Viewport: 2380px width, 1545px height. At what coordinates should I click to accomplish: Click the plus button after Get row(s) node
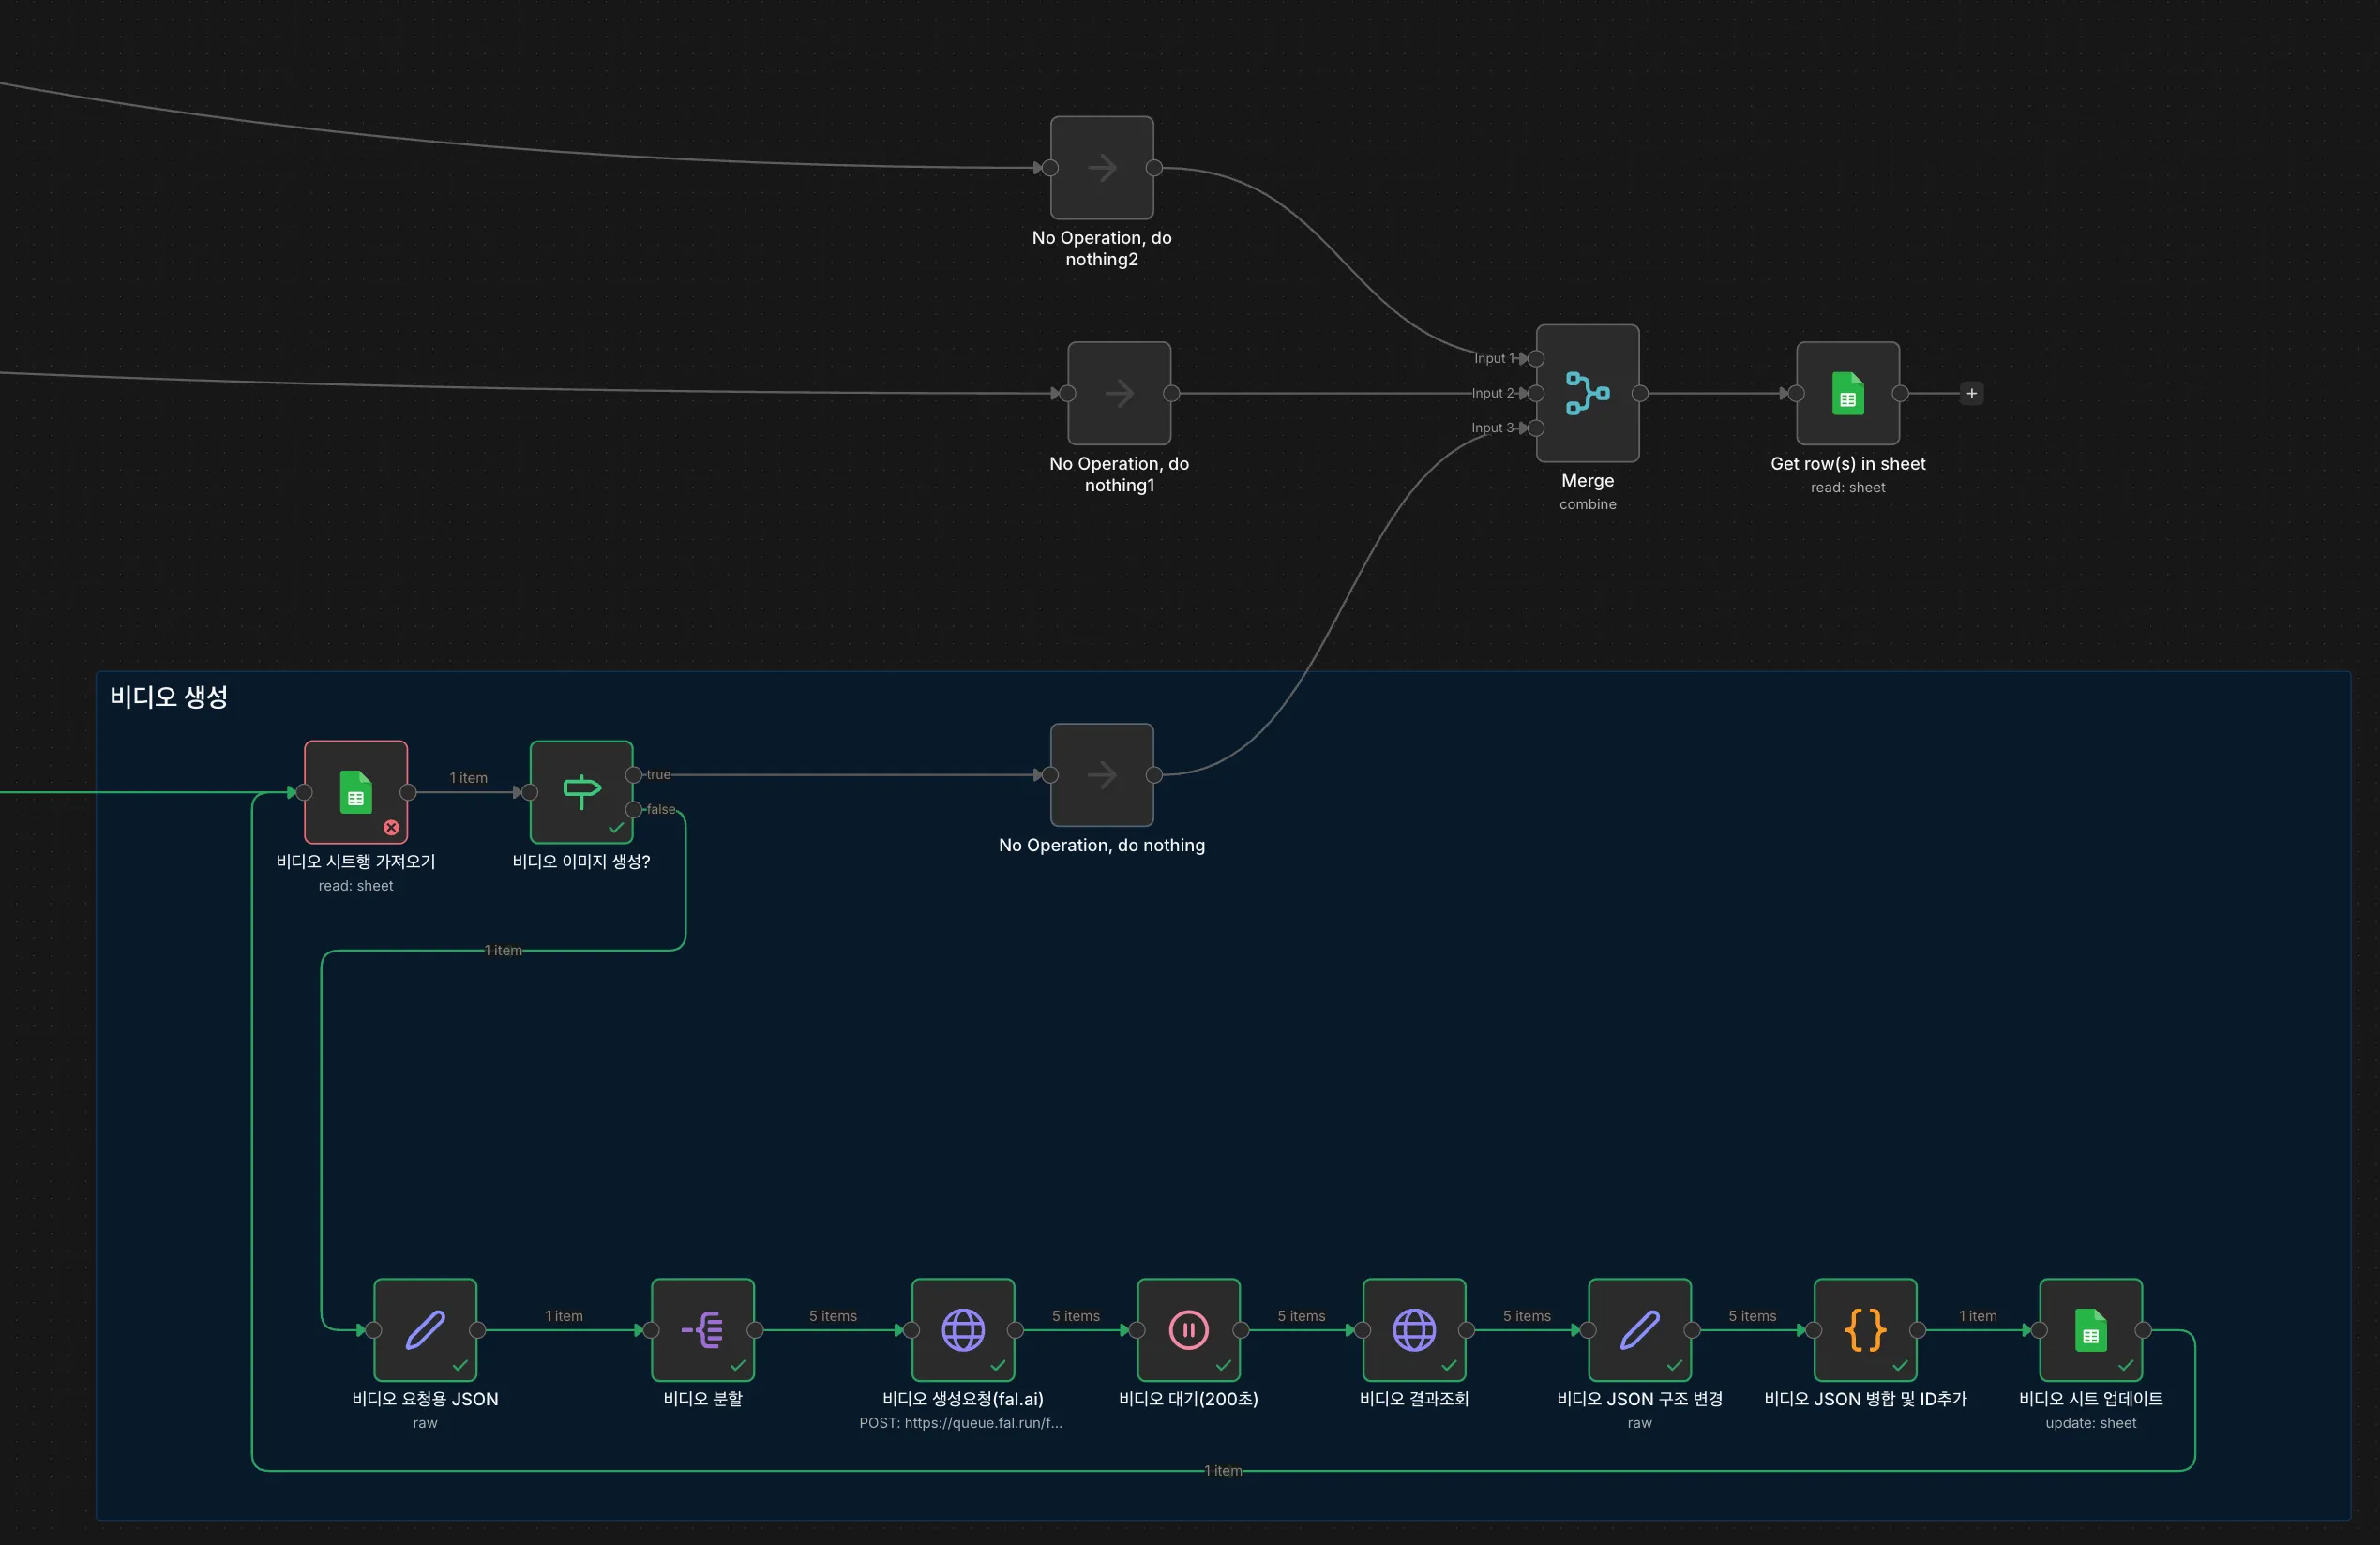(x=1971, y=393)
